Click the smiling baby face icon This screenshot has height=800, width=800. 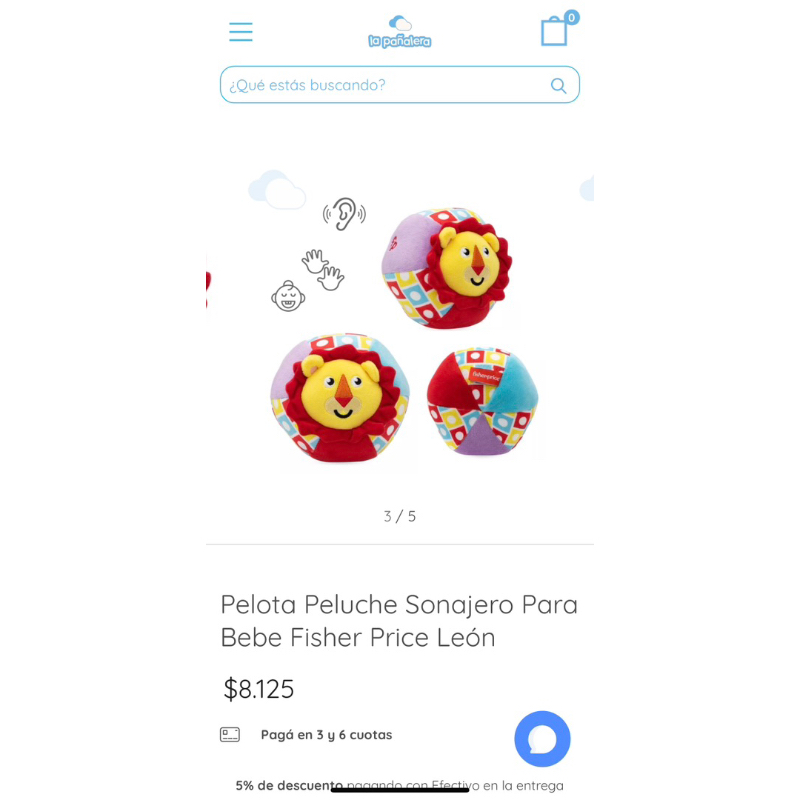[x=288, y=296]
